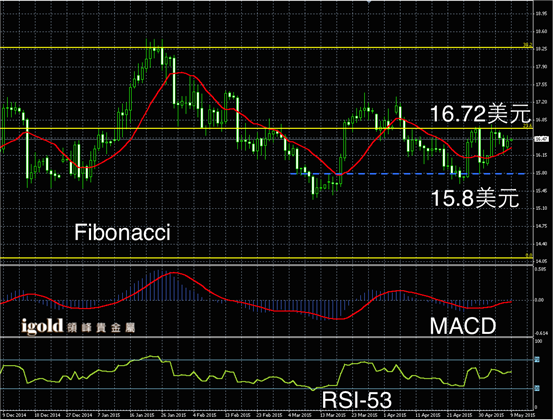Click the MACD -0.614 axis label
Screen dimensions: 553x420
tap(541, 333)
